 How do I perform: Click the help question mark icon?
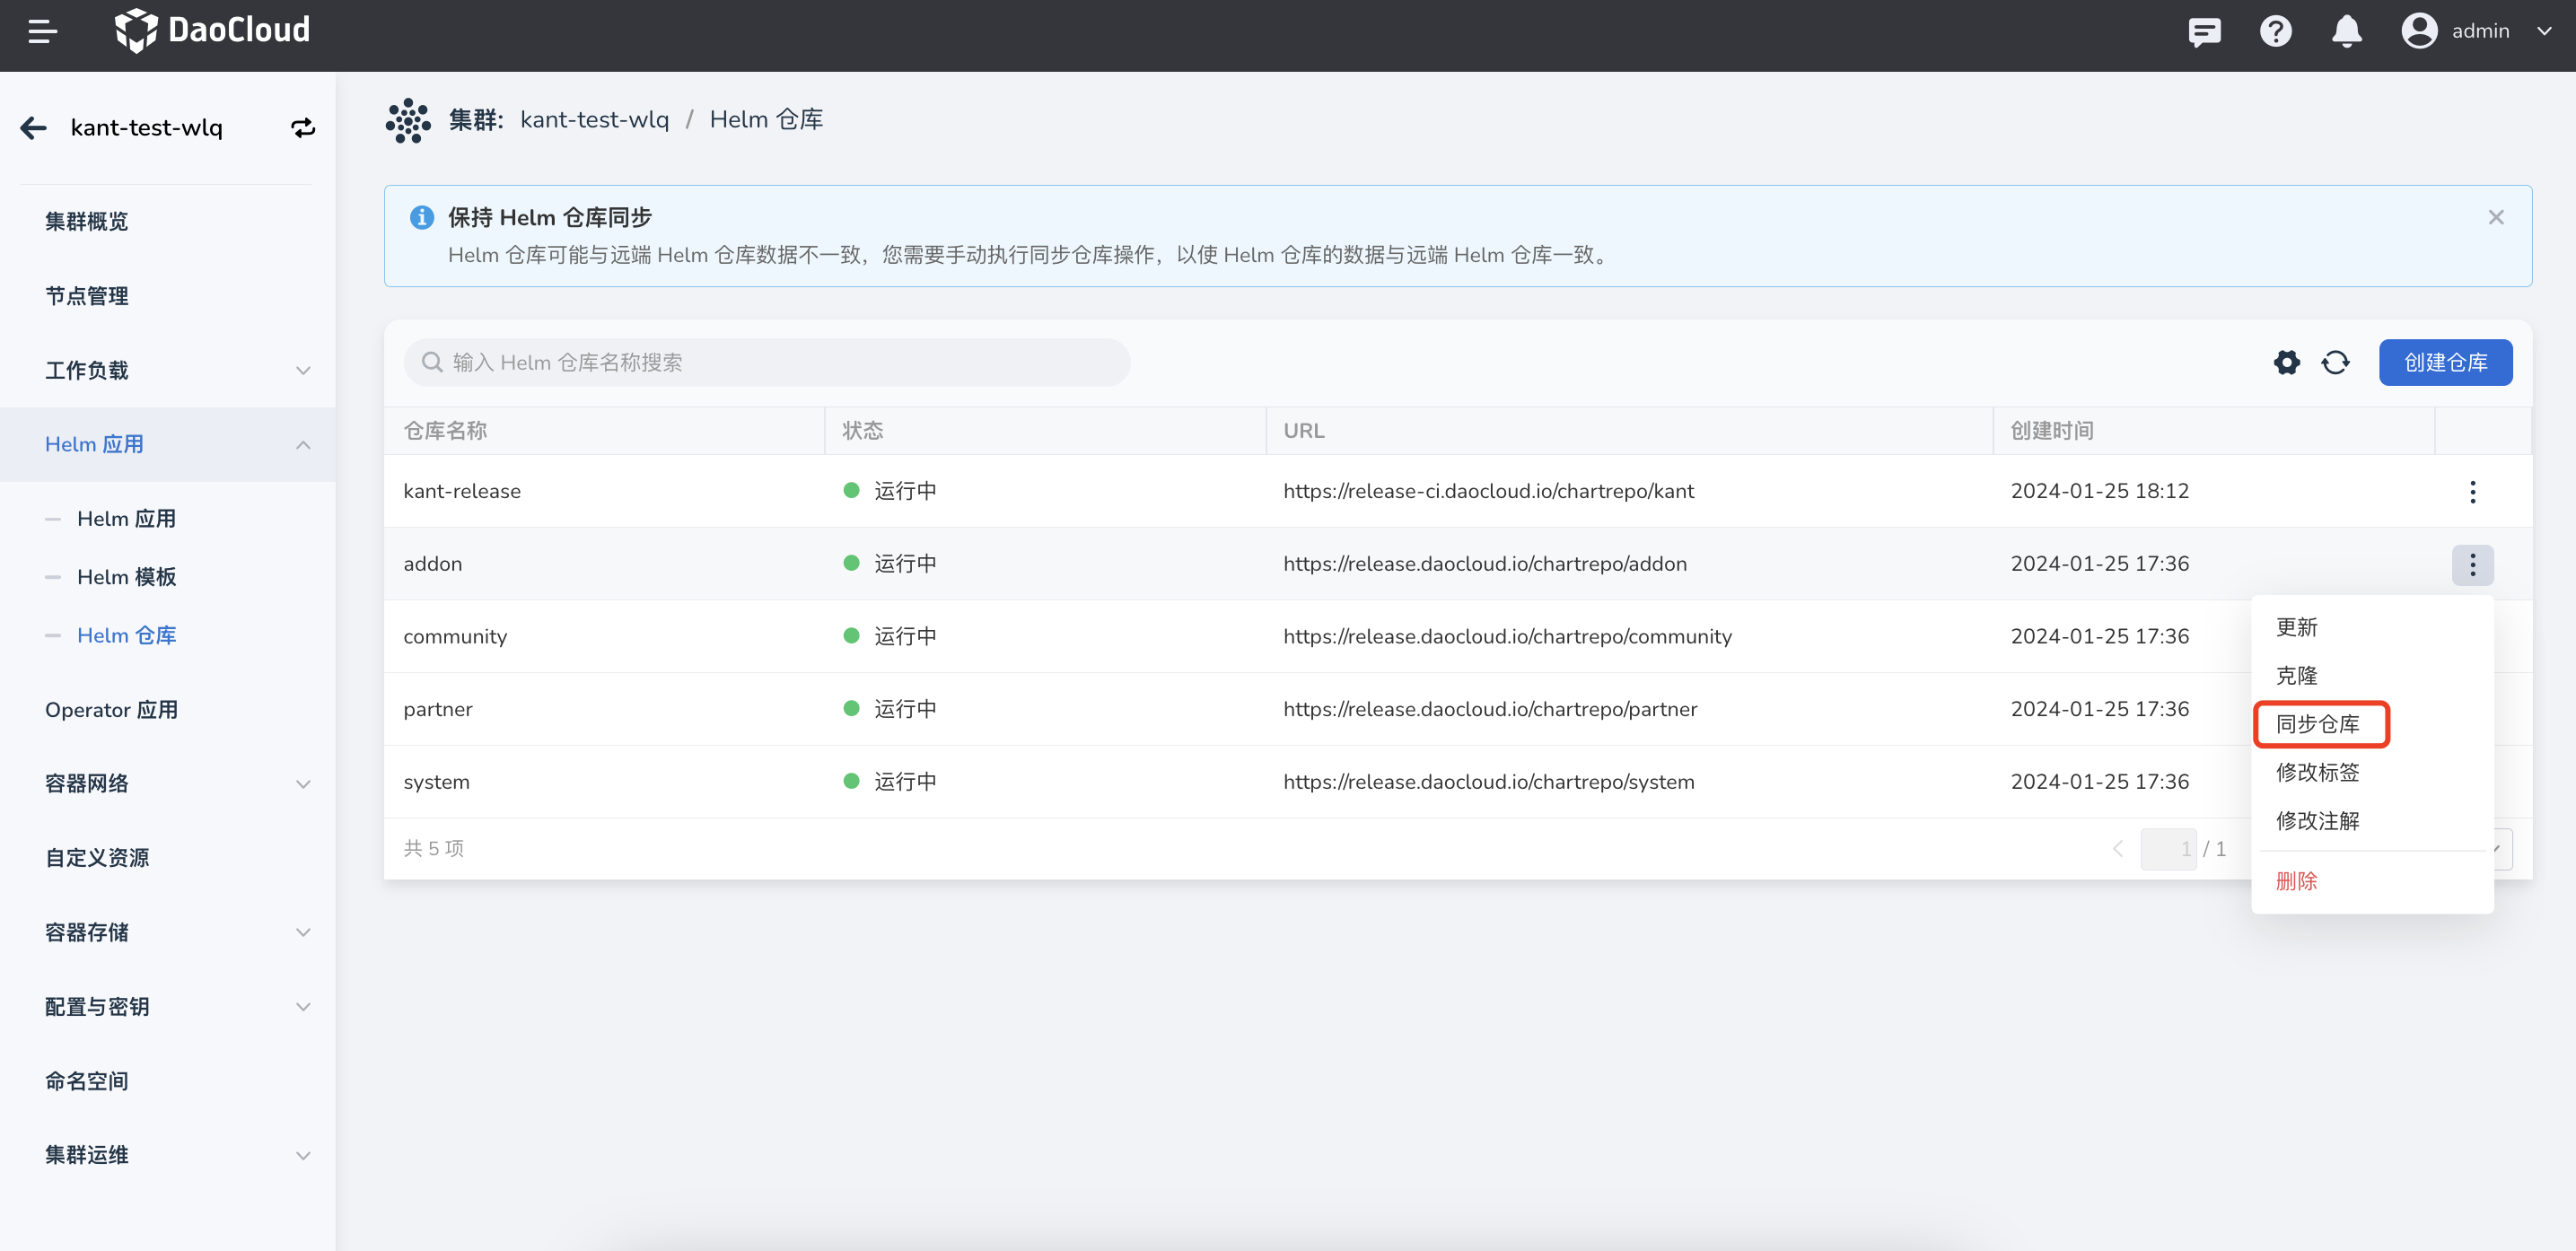point(2275,32)
